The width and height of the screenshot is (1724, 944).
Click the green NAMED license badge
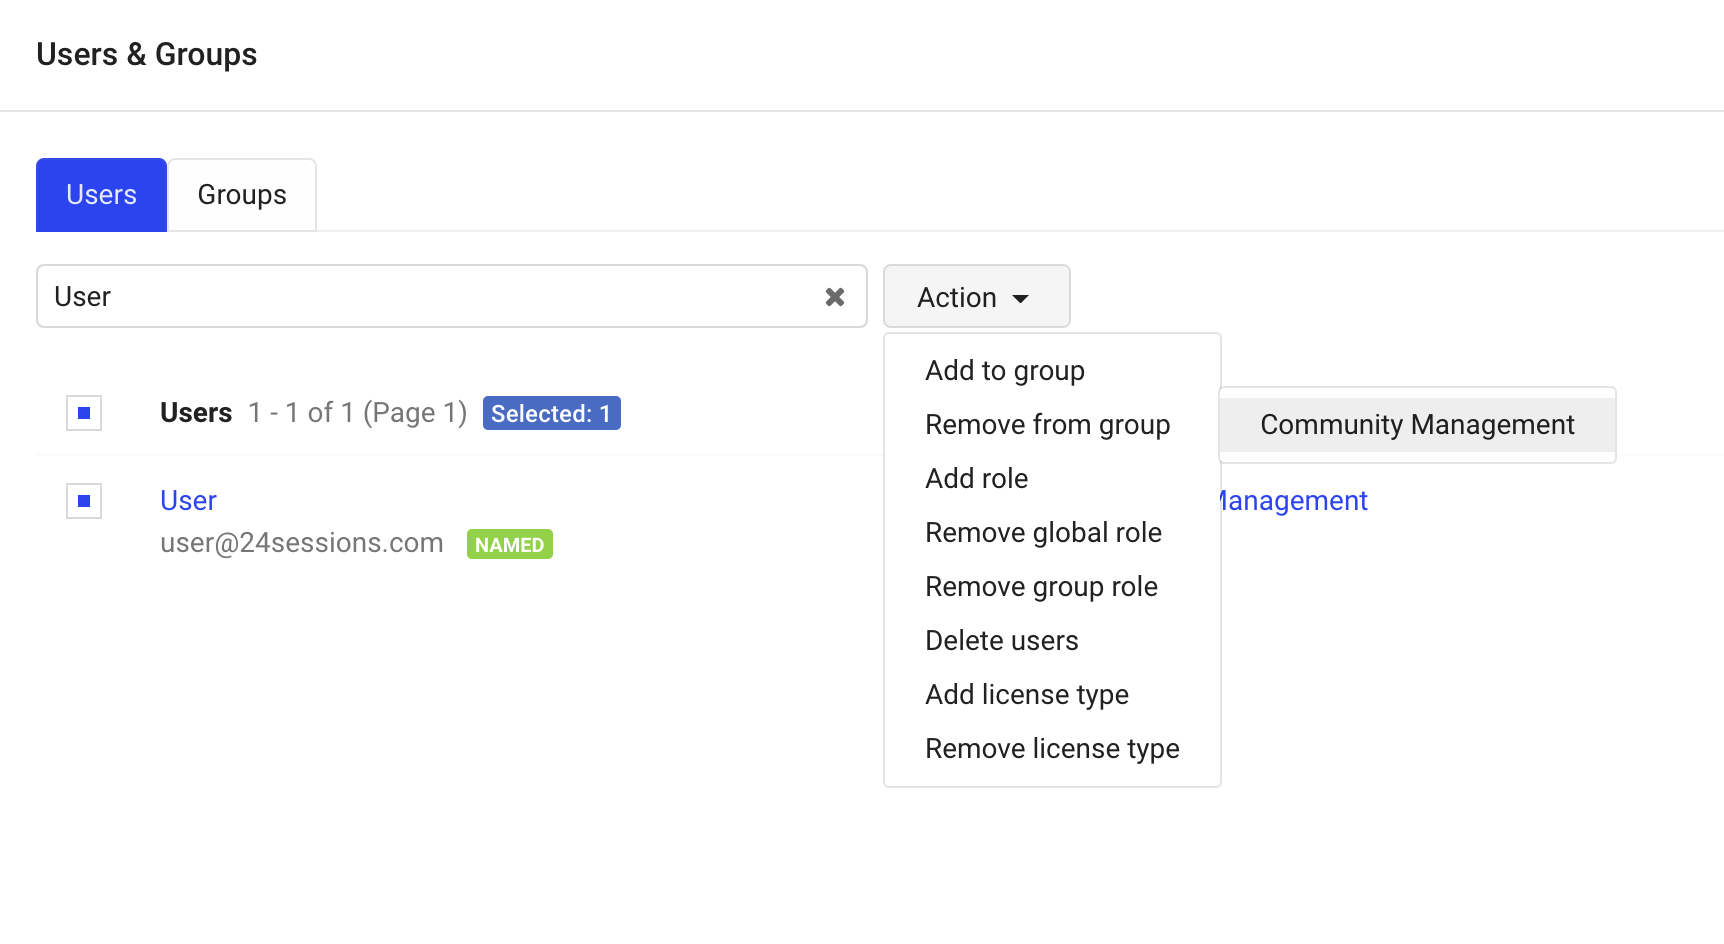509,545
